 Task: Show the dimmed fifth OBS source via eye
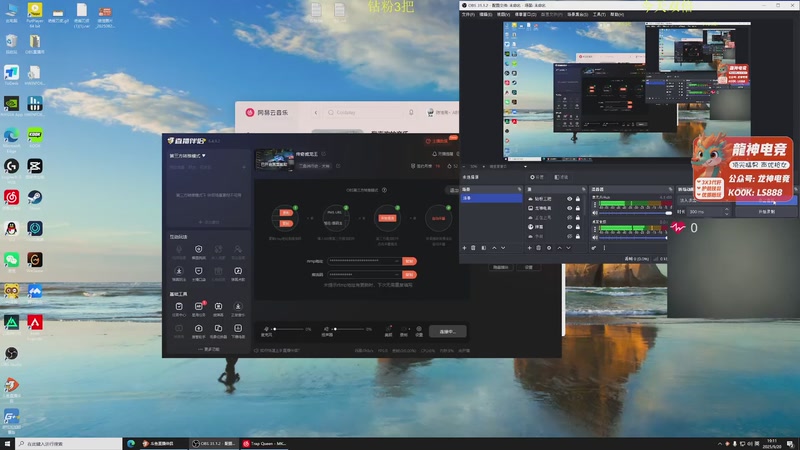[x=569, y=236]
